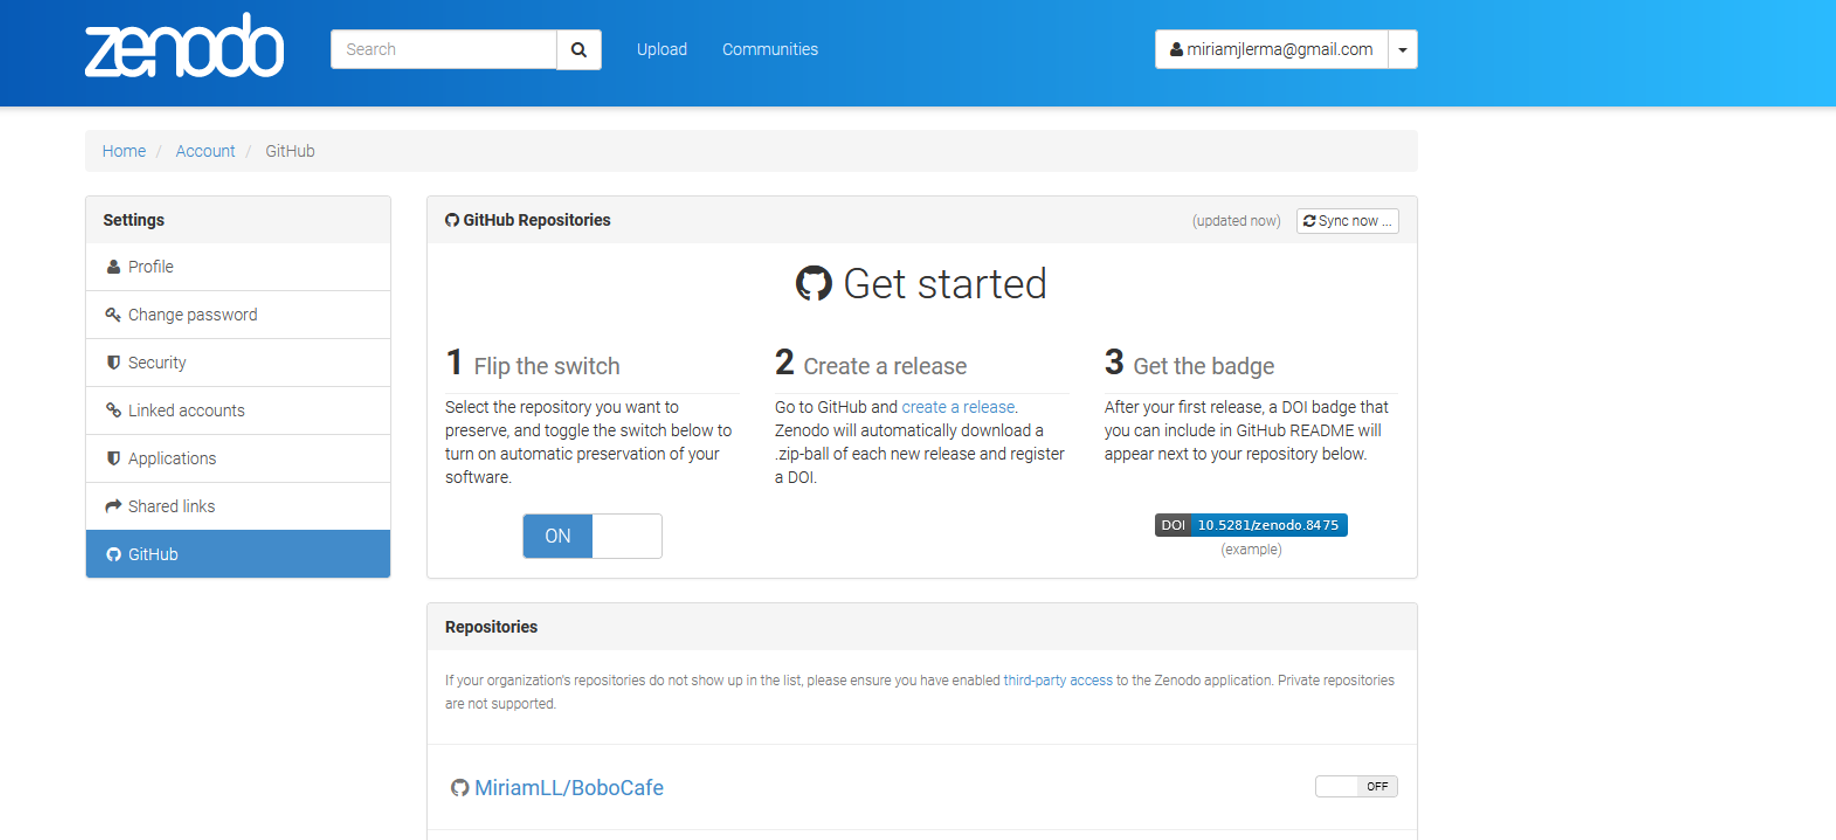The width and height of the screenshot is (1836, 840).
Task: Click the shield icon beside Applications
Action: 113,459
